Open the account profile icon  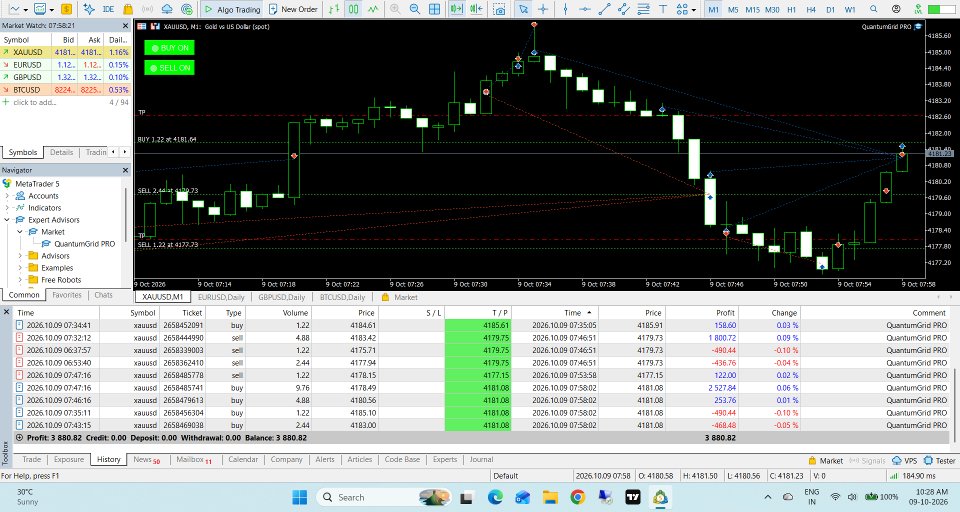tap(896, 9)
